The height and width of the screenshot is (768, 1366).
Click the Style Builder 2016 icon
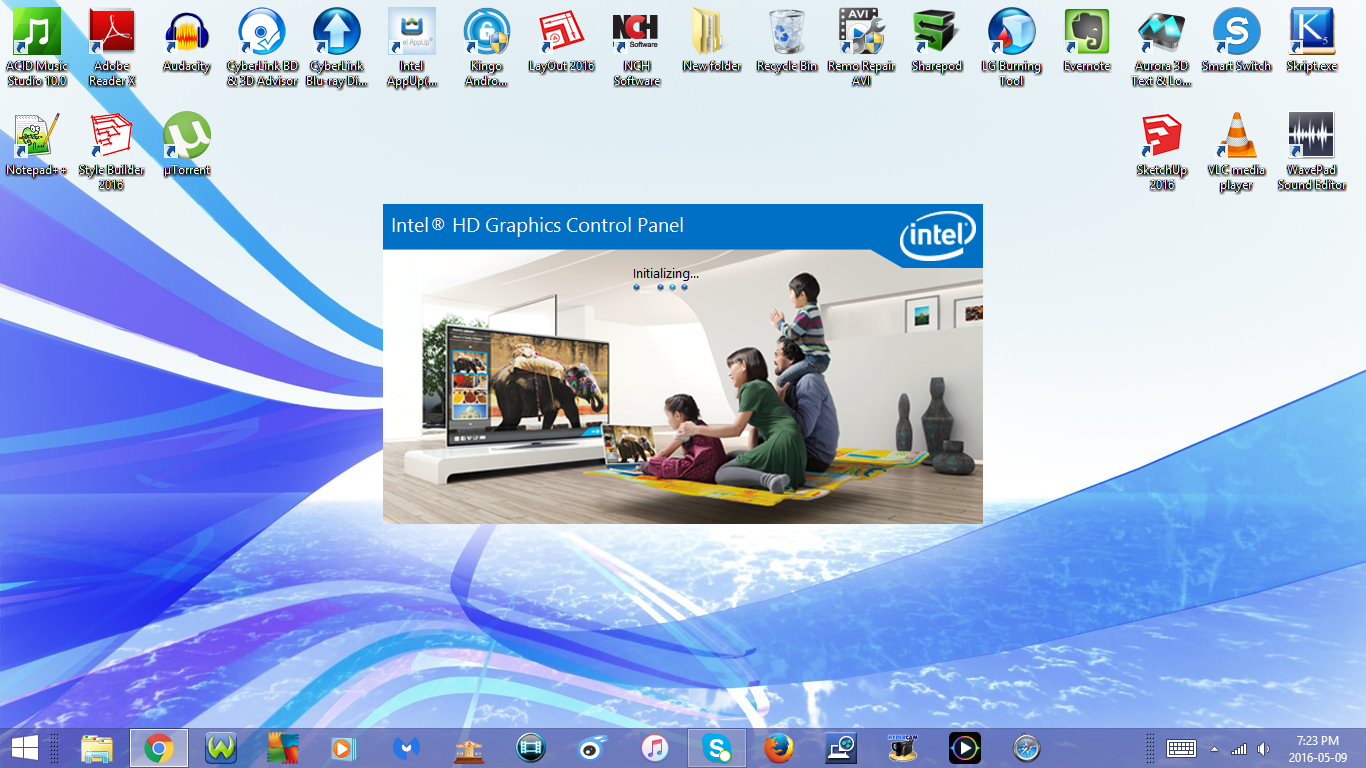[x=112, y=151]
